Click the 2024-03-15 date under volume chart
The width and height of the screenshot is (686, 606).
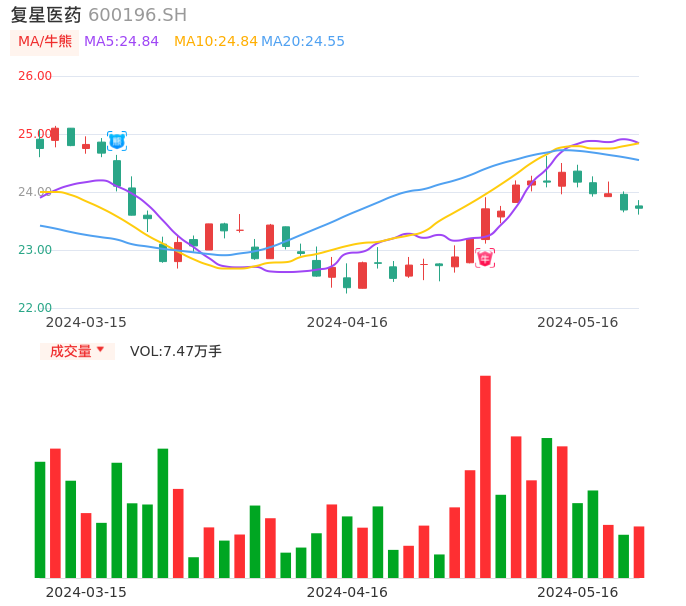coord(86,592)
